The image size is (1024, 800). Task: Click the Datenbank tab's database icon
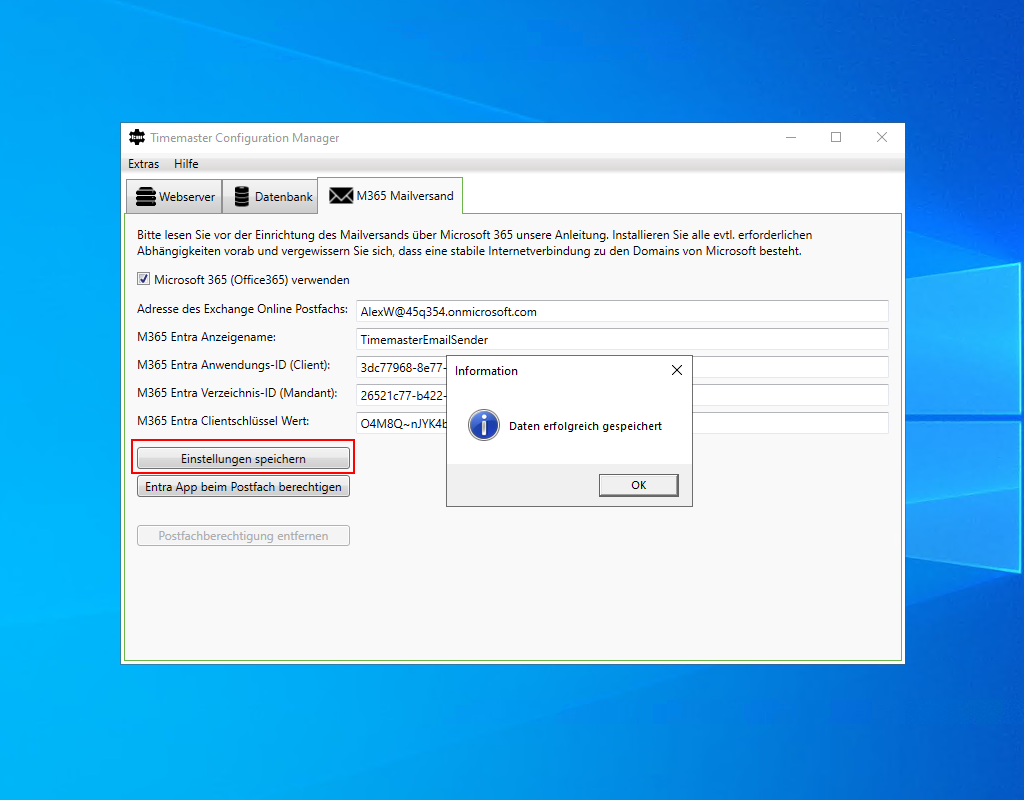coord(241,197)
